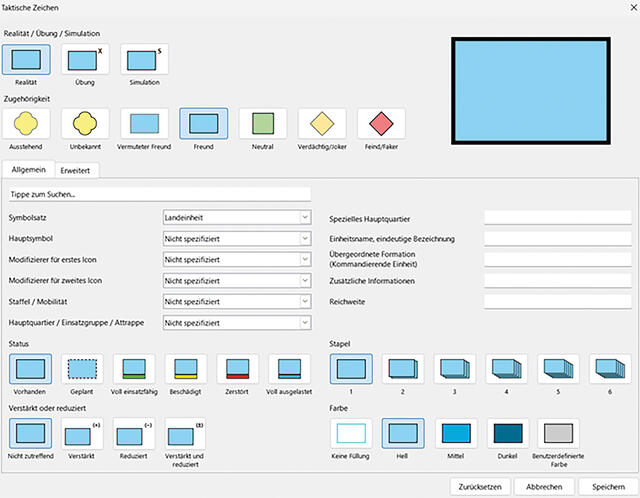Expand Modifizierer für erstes Icon dropdown
The image size is (640, 498).
[237, 260]
